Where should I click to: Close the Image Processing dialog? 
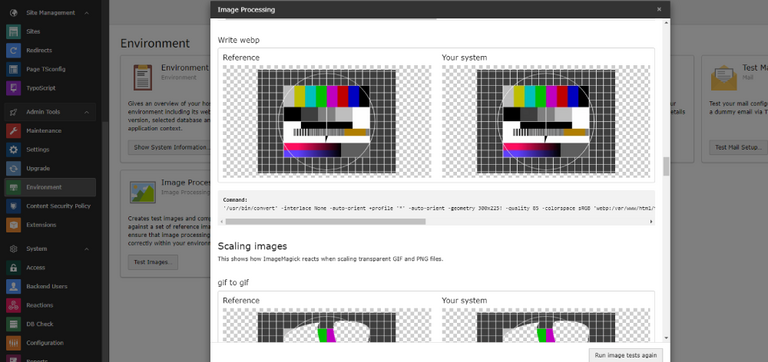click(x=659, y=9)
